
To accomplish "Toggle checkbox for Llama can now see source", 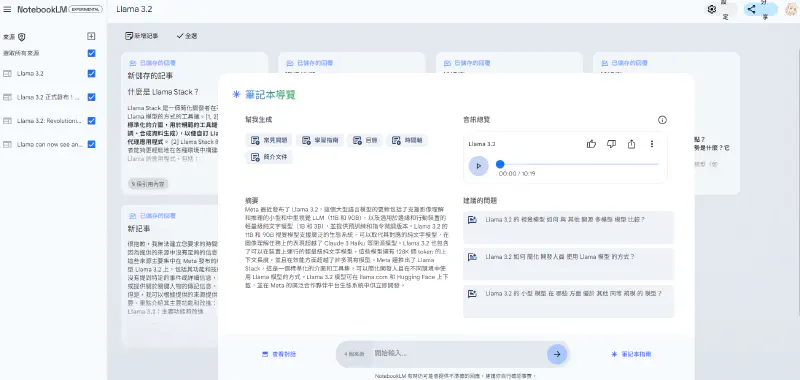I will coord(91,144).
